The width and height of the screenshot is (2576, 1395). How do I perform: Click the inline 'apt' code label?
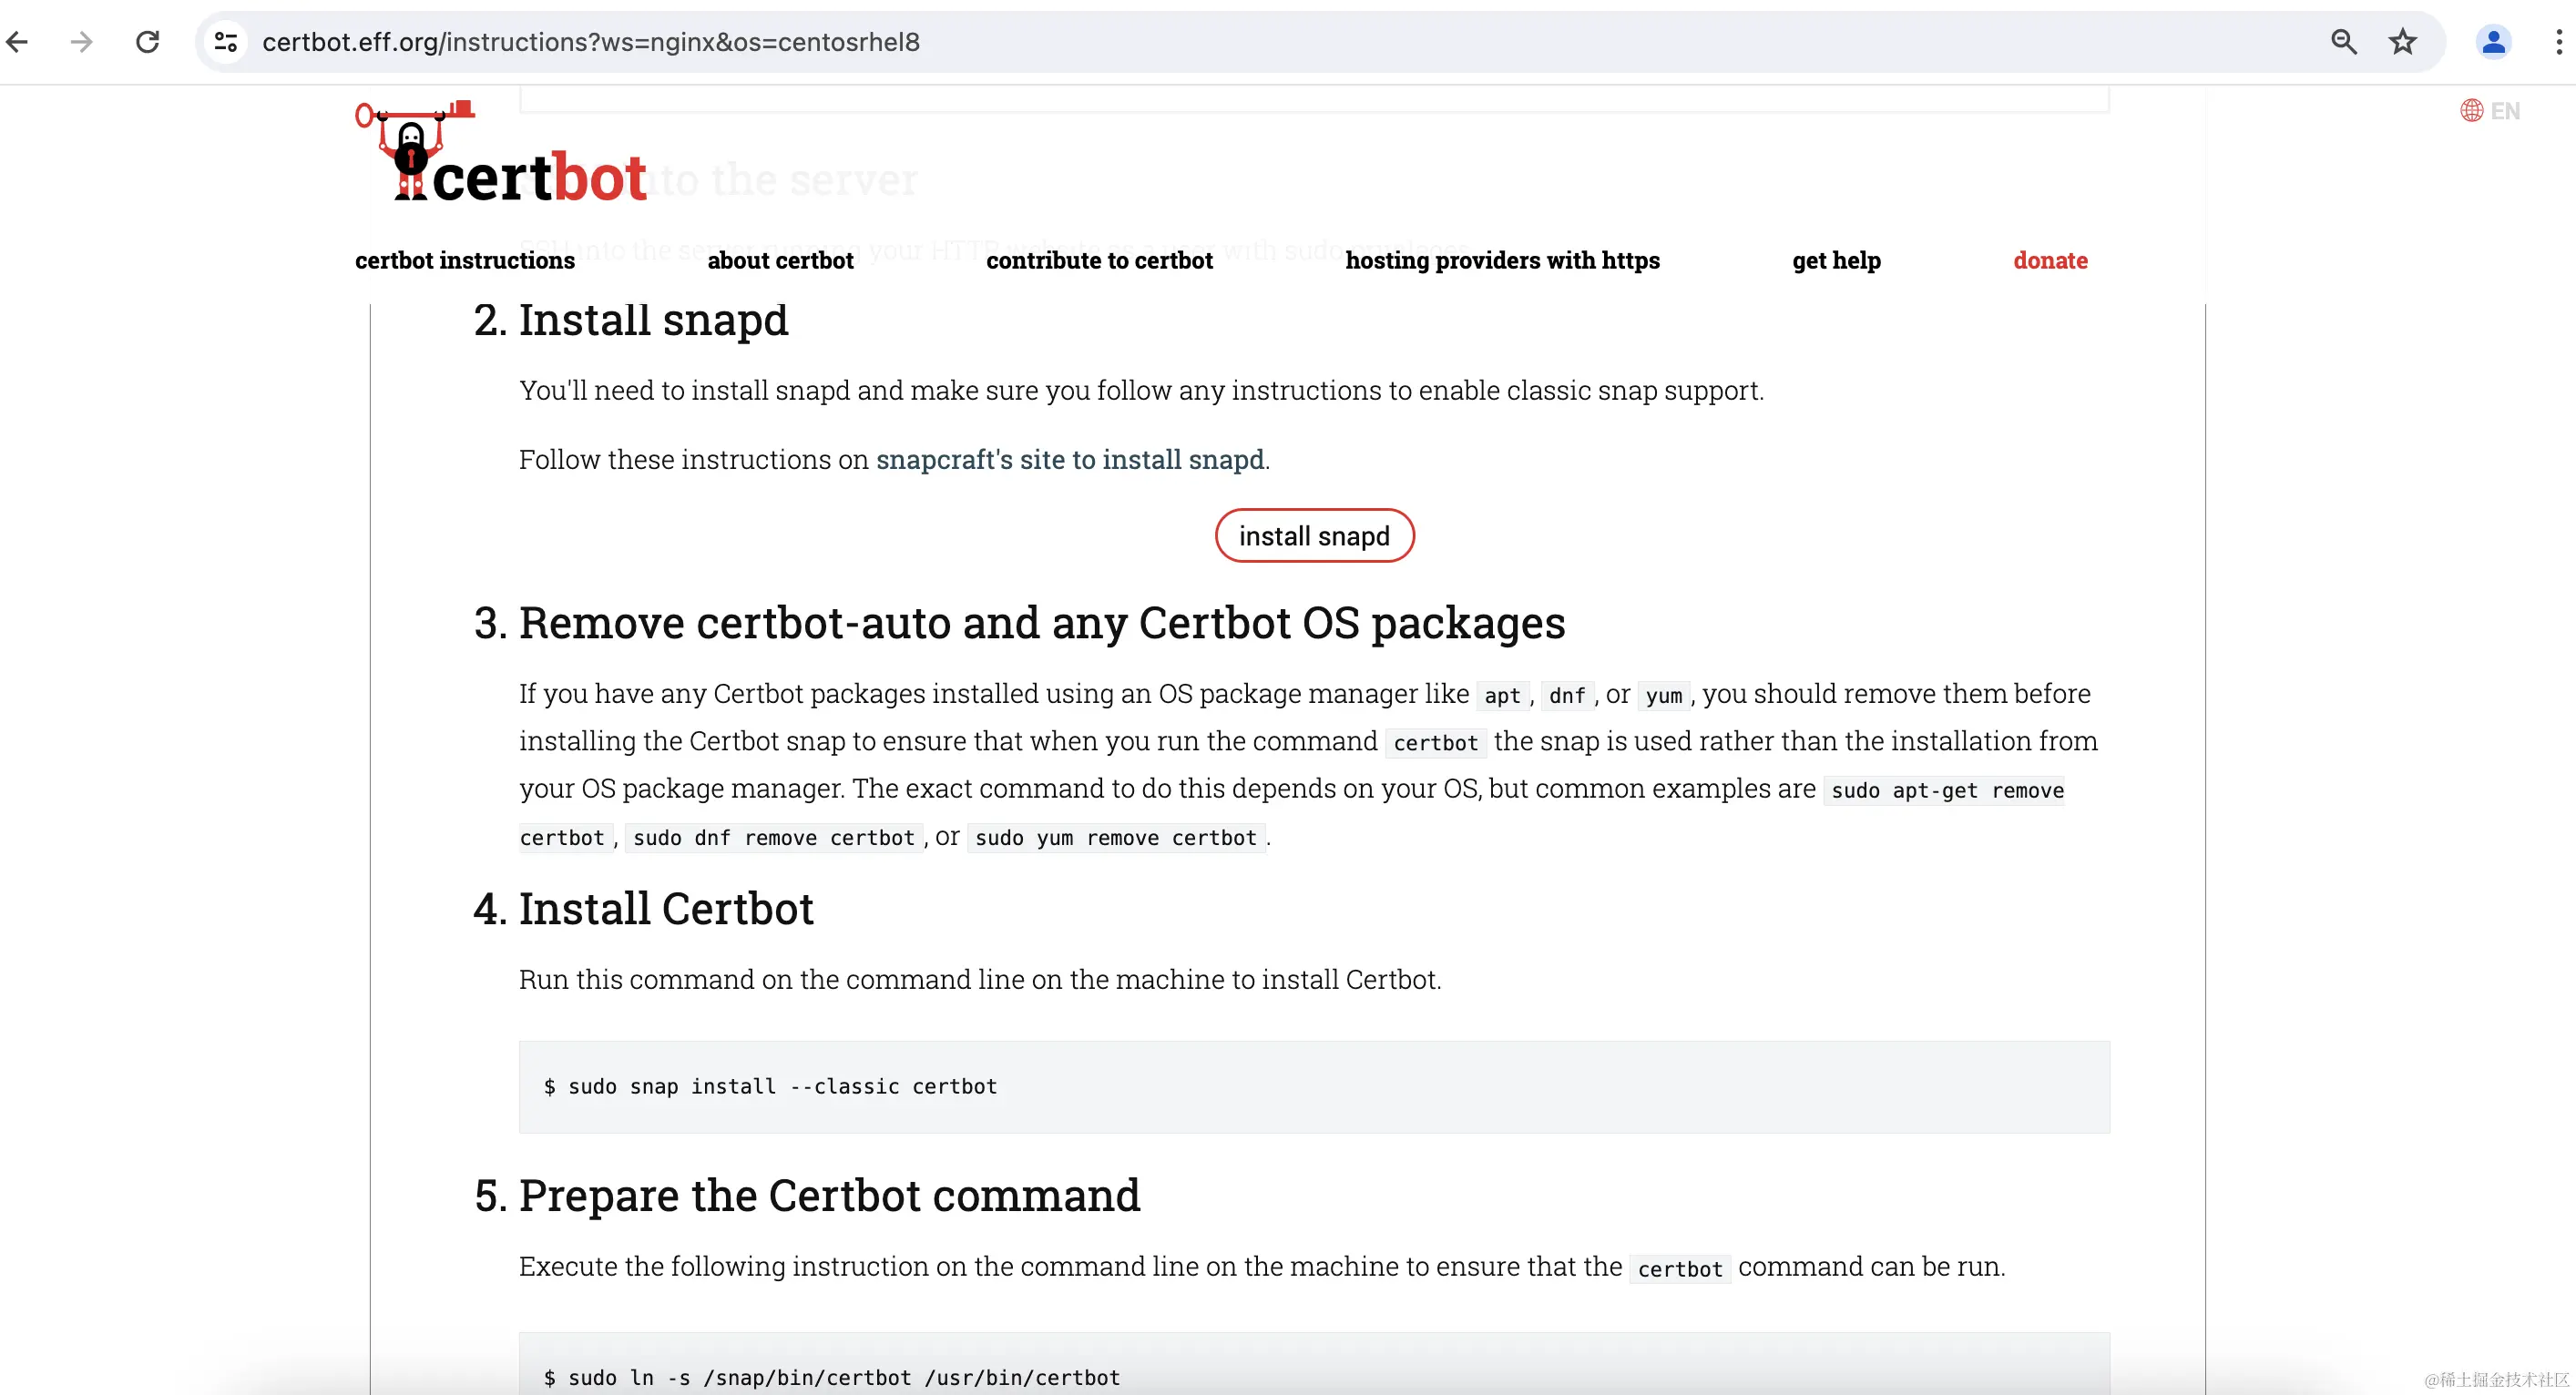coord(1502,696)
